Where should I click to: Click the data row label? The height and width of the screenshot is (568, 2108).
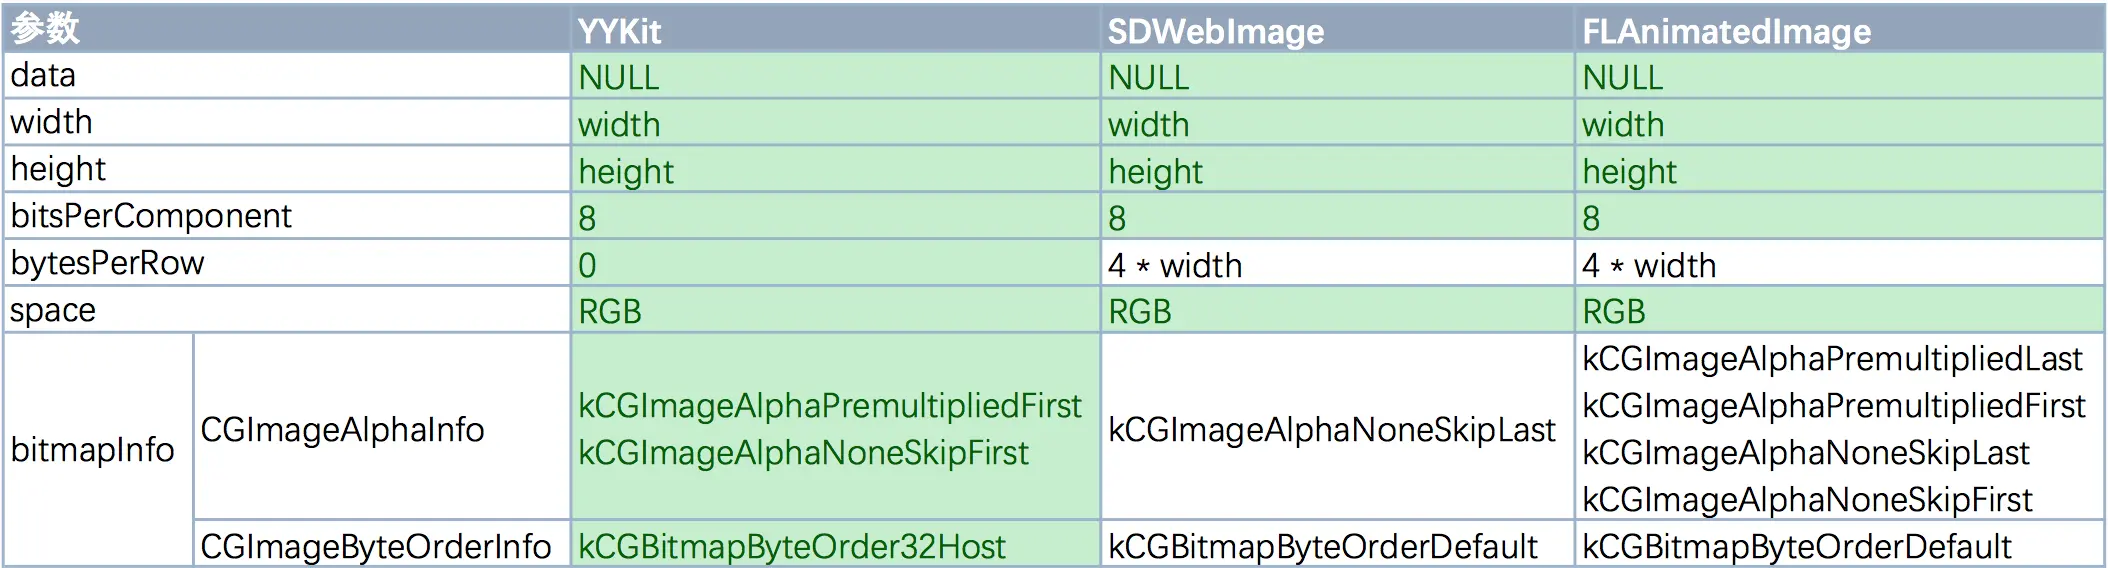click(x=286, y=75)
